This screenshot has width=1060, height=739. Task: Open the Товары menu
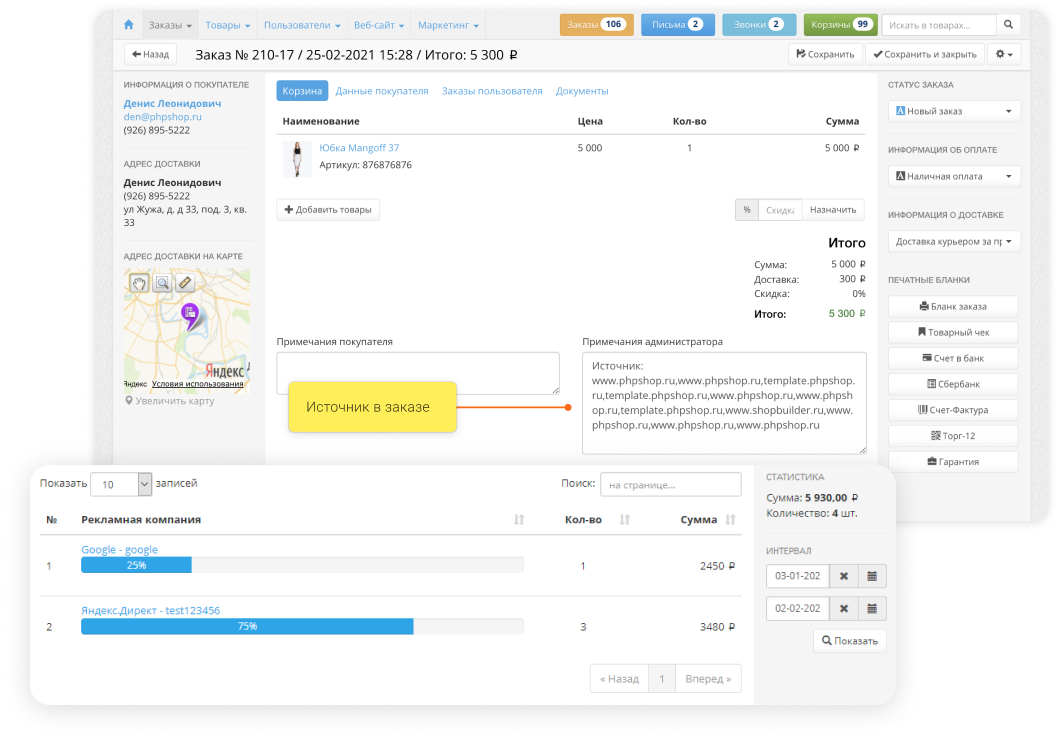228,25
